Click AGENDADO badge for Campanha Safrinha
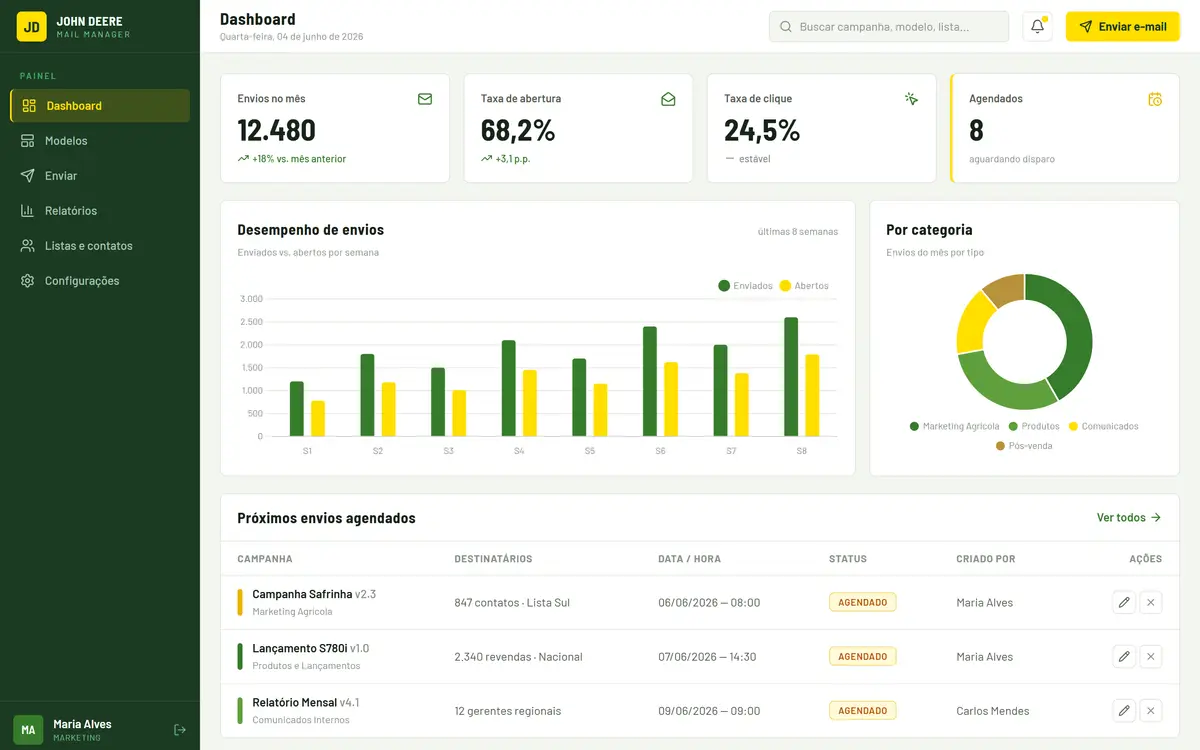 (x=863, y=602)
